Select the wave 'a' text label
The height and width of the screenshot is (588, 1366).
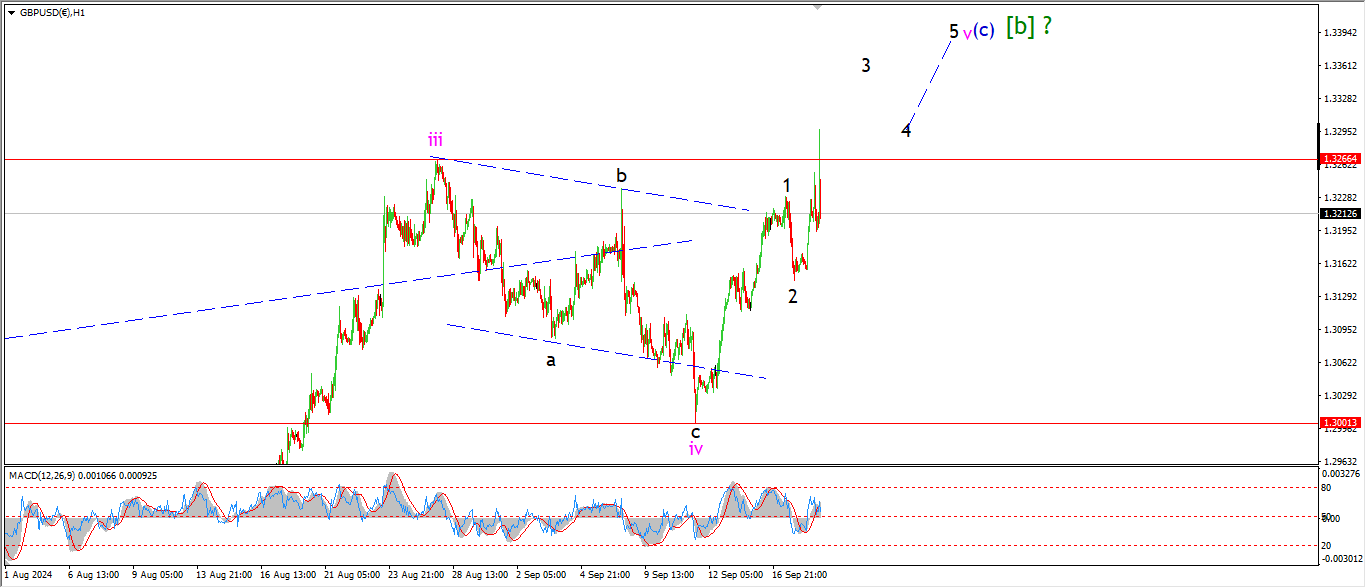pyautogui.click(x=550, y=360)
